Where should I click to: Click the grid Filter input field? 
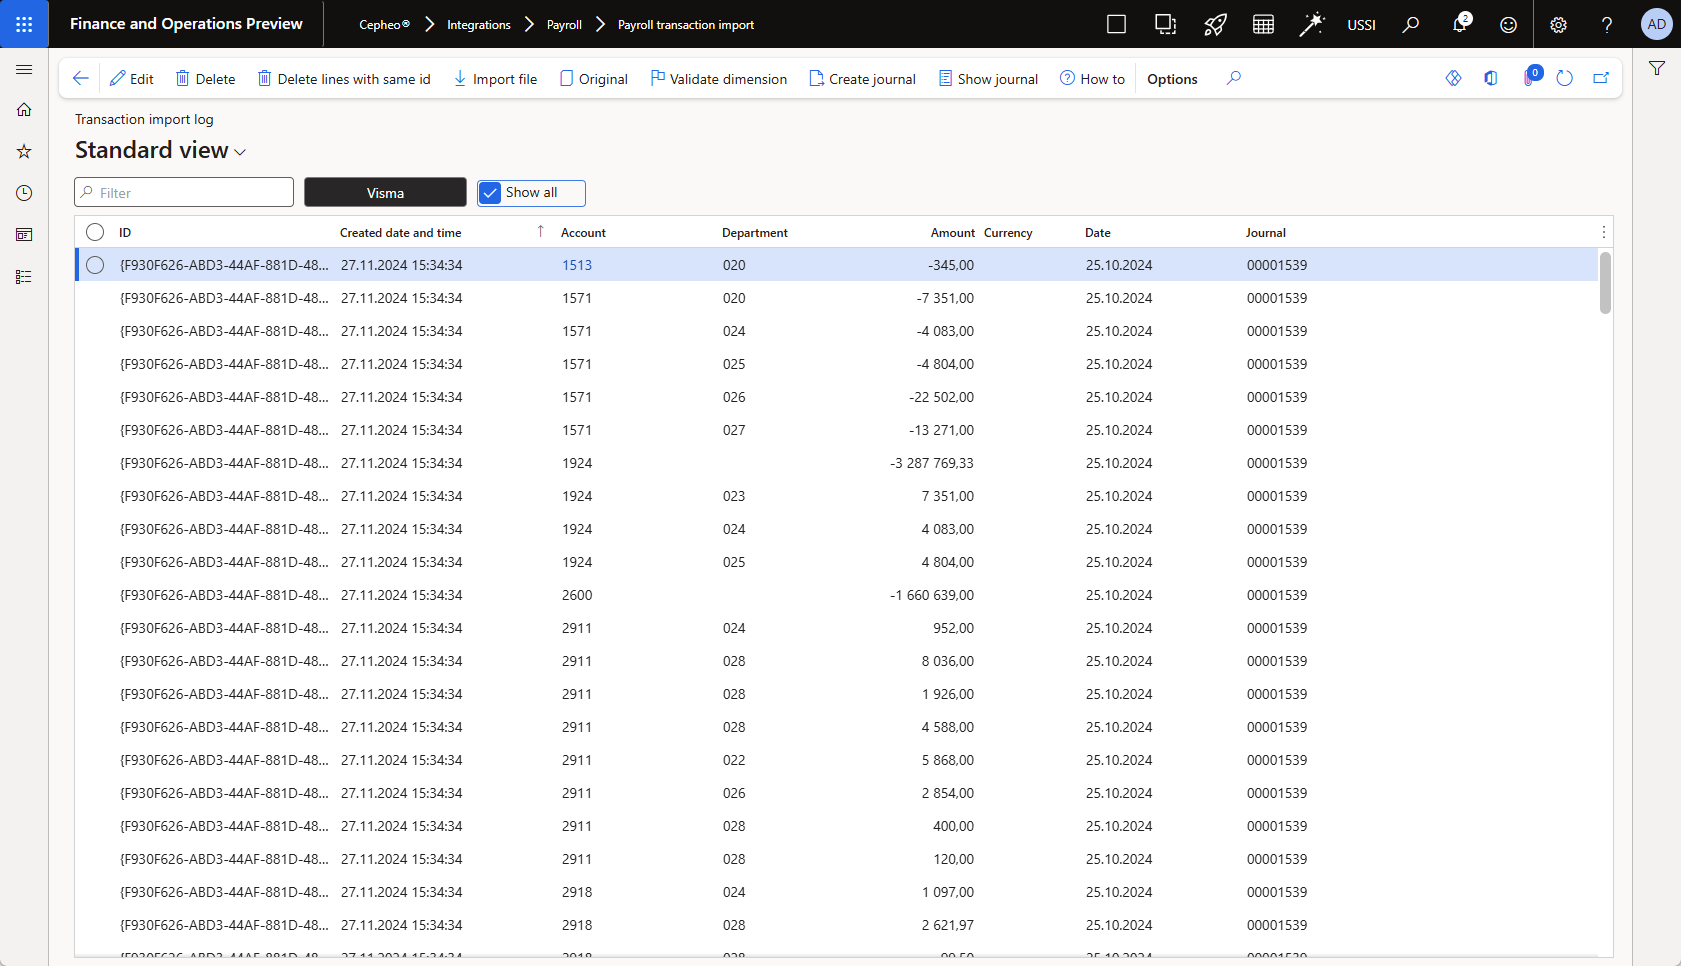[184, 193]
